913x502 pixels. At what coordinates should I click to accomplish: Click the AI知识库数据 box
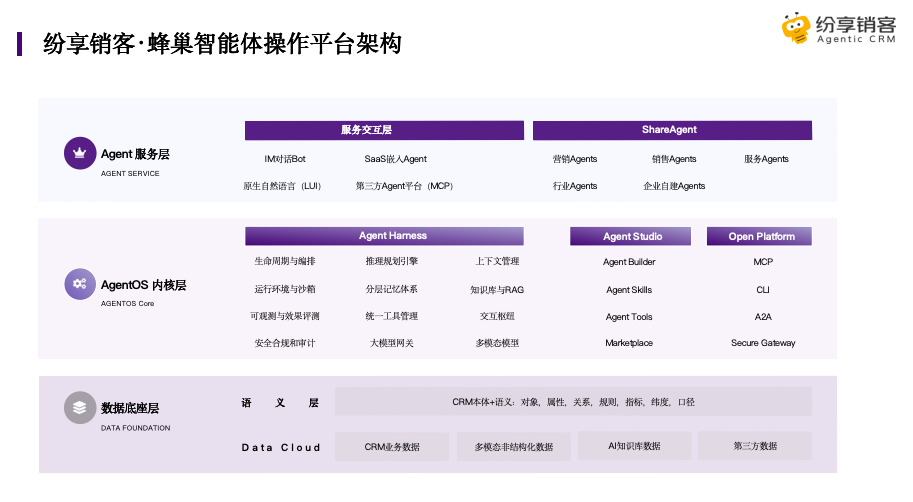pyautogui.click(x=635, y=446)
